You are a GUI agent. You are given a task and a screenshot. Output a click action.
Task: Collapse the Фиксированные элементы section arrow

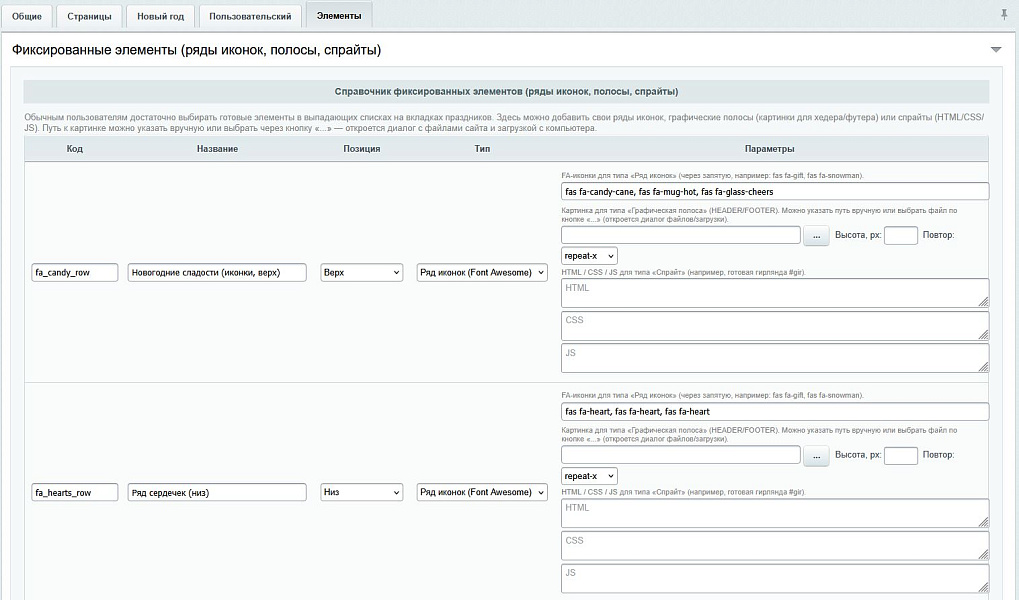click(995, 50)
